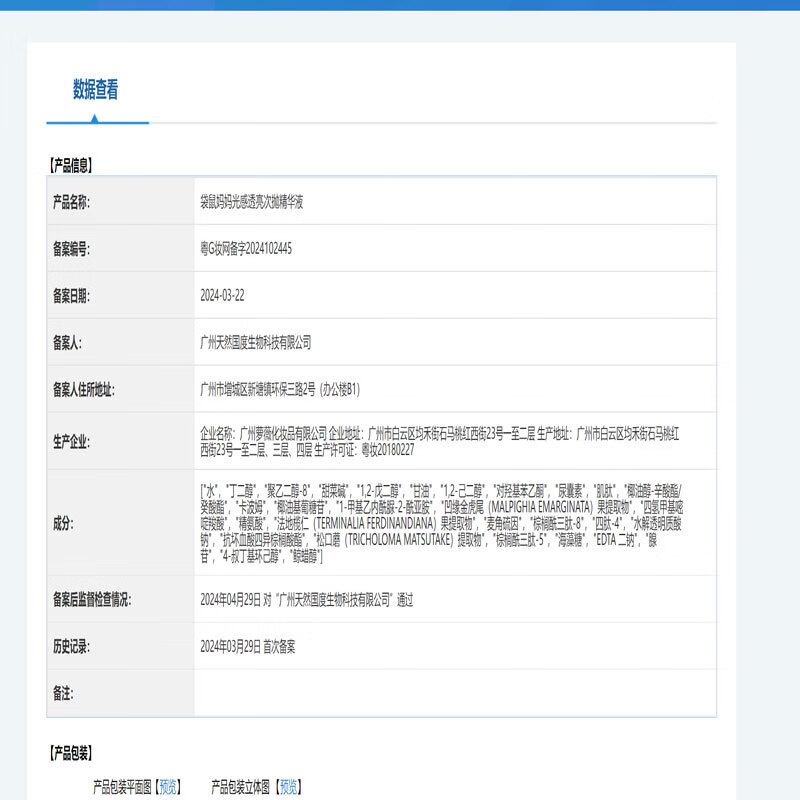
Task: Switch to the 数据查看 tab
Action: pos(95,90)
